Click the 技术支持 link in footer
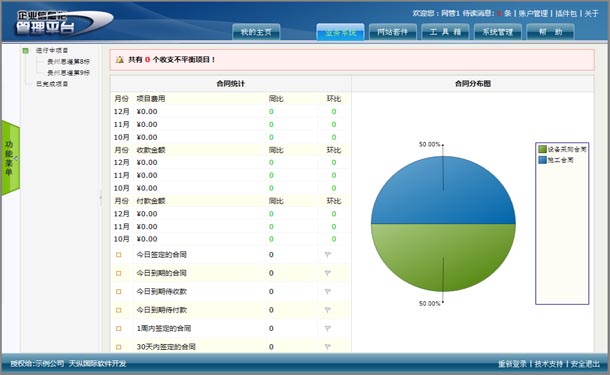Screen dimensions: 610x375 click(x=549, y=364)
